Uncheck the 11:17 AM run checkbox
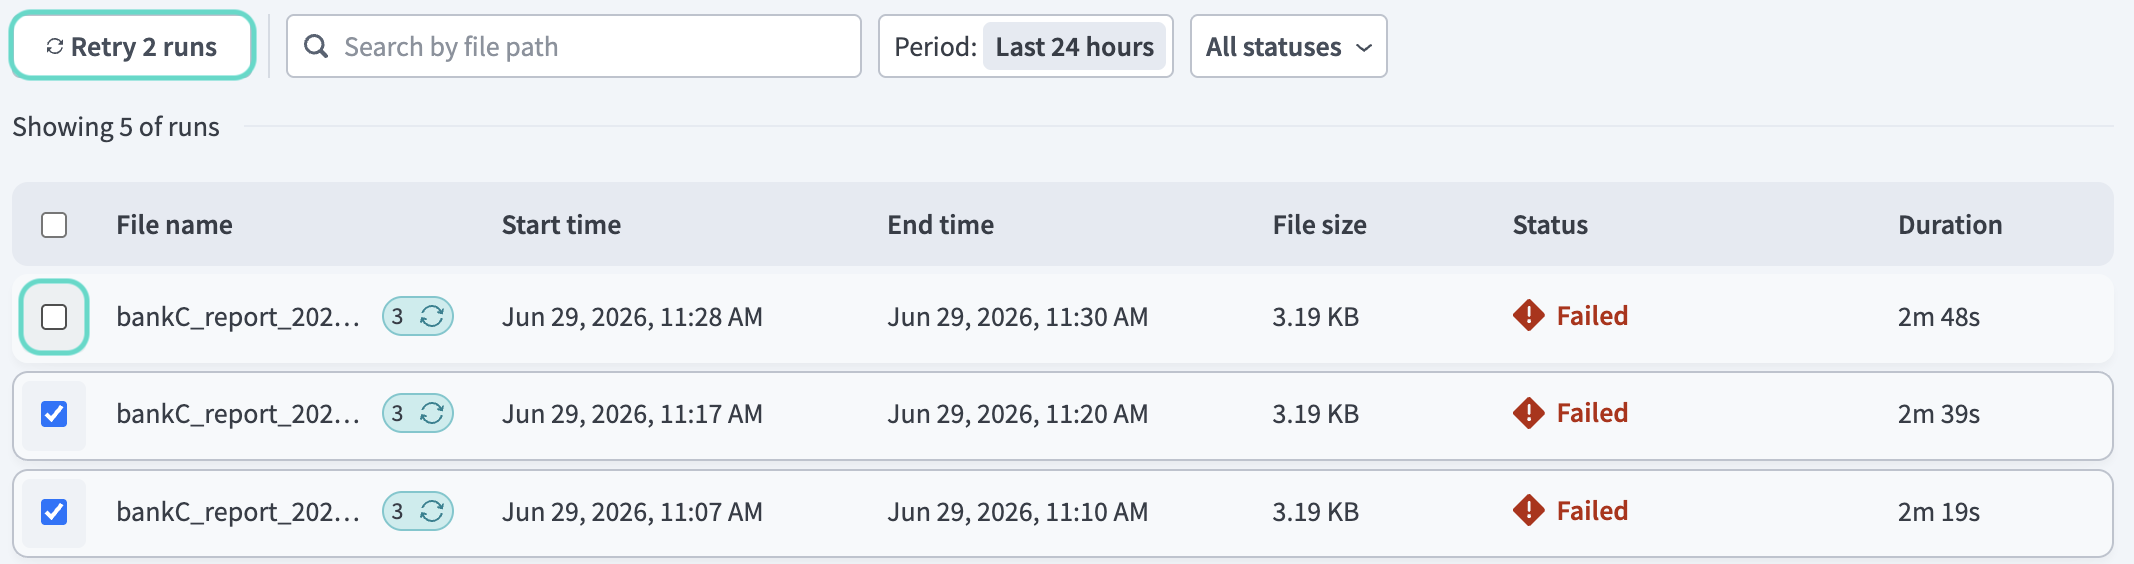 tap(54, 414)
